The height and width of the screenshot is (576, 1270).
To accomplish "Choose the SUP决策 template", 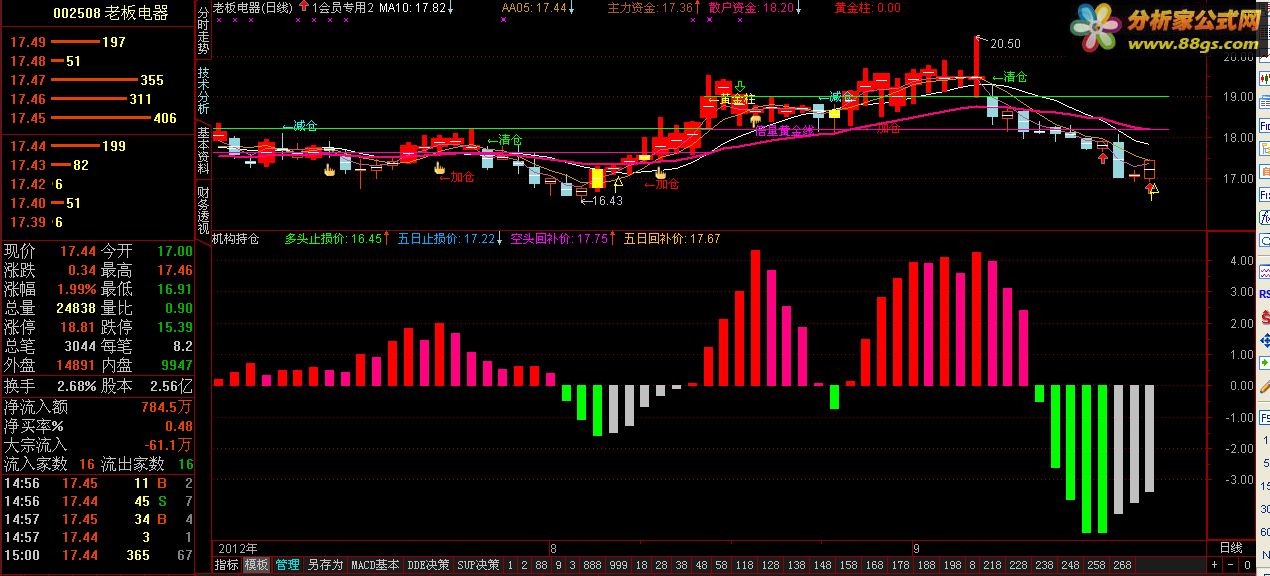I will coord(478,565).
